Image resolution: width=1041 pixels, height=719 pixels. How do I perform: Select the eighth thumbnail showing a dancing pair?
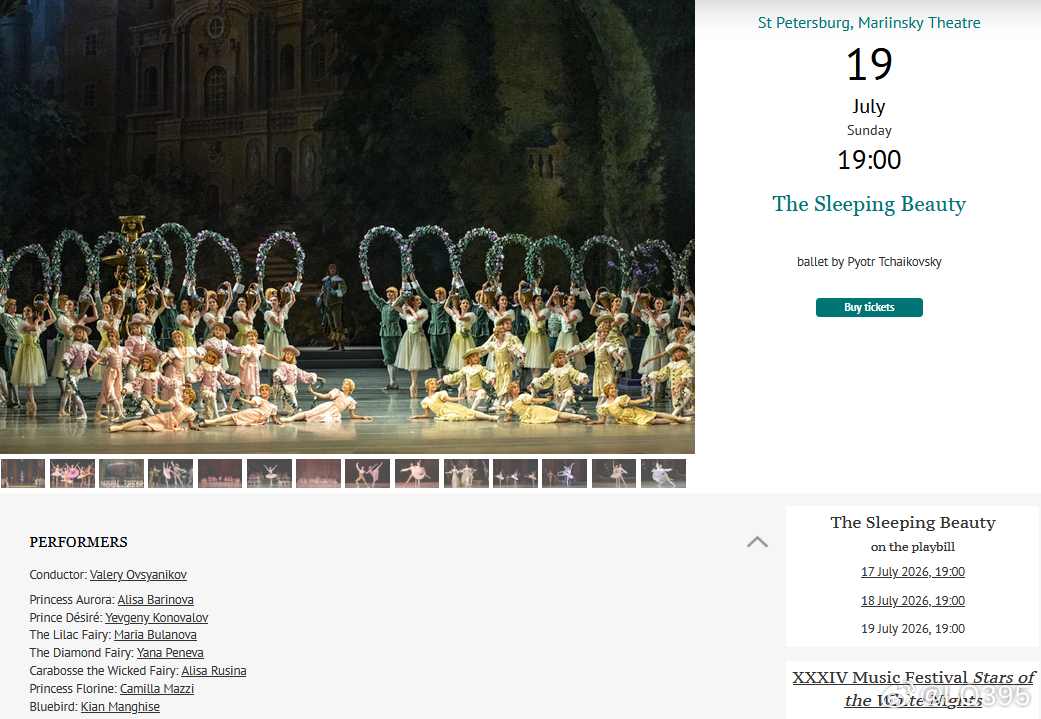coord(367,473)
